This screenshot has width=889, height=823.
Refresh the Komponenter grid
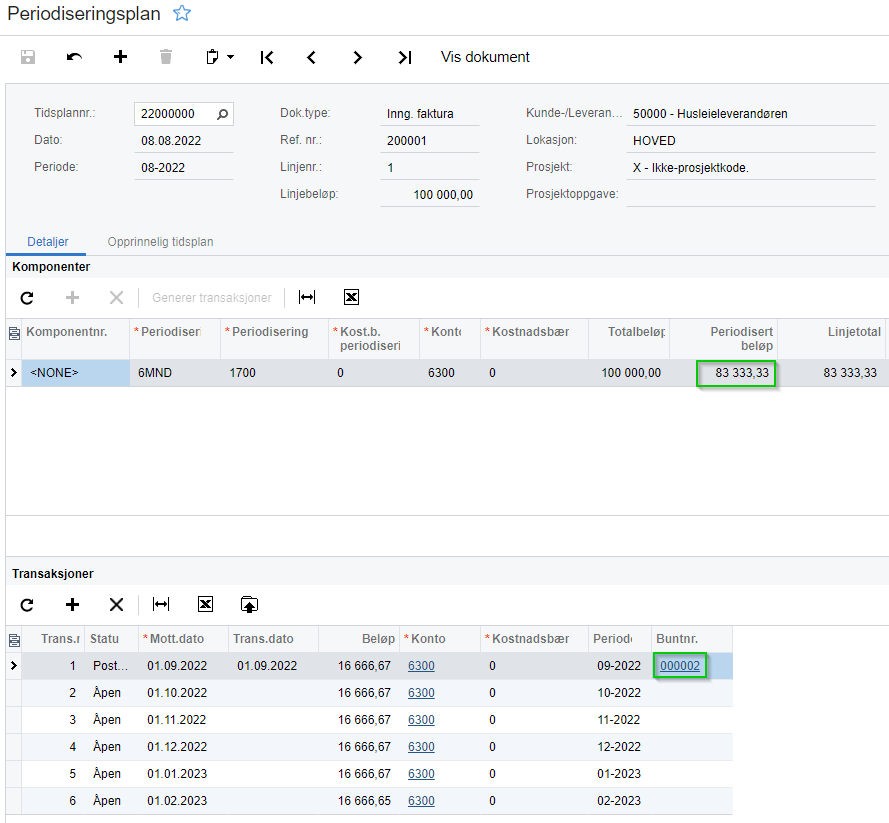pos(27,298)
